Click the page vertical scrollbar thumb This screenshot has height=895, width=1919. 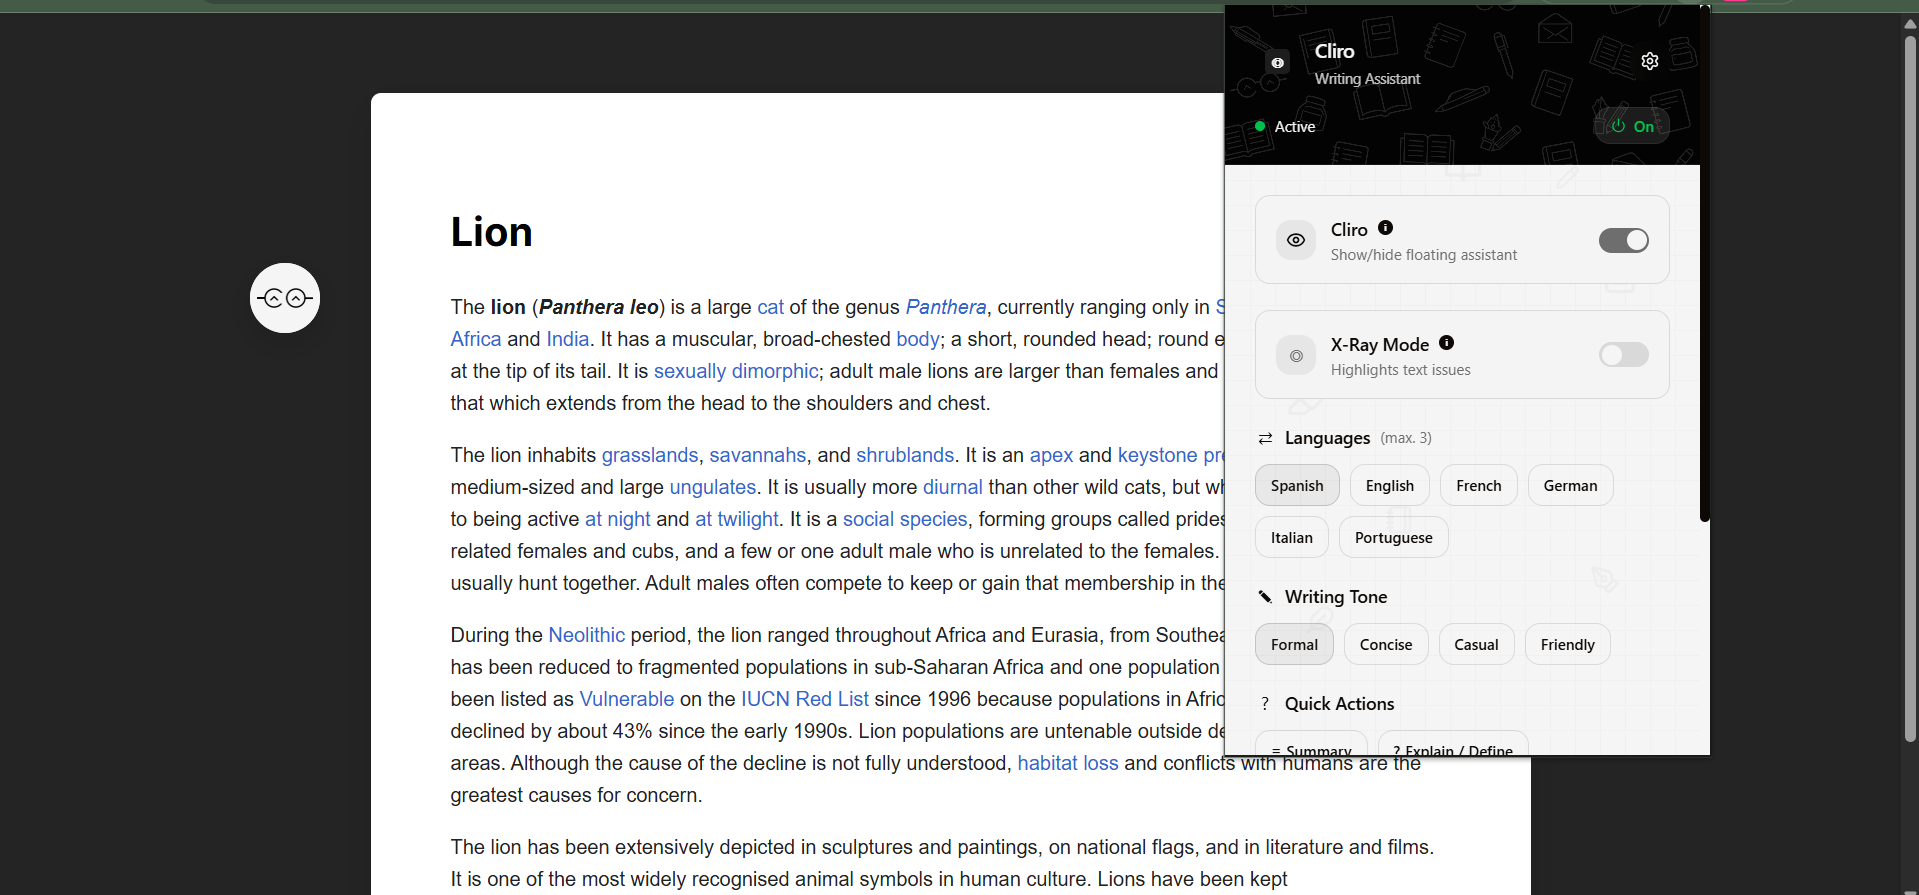(1910, 388)
